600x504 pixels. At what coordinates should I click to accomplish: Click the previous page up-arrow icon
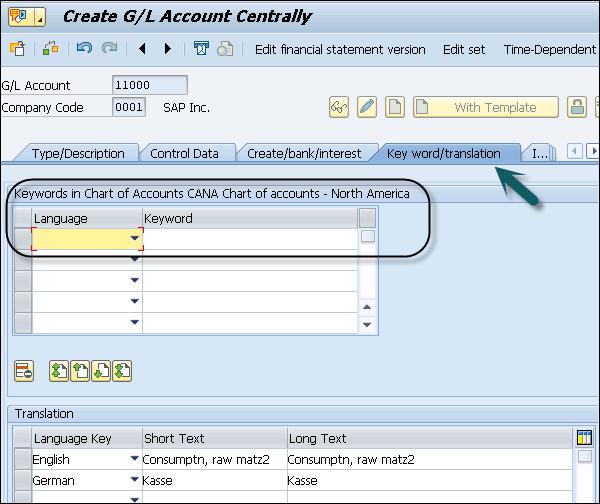(80, 371)
